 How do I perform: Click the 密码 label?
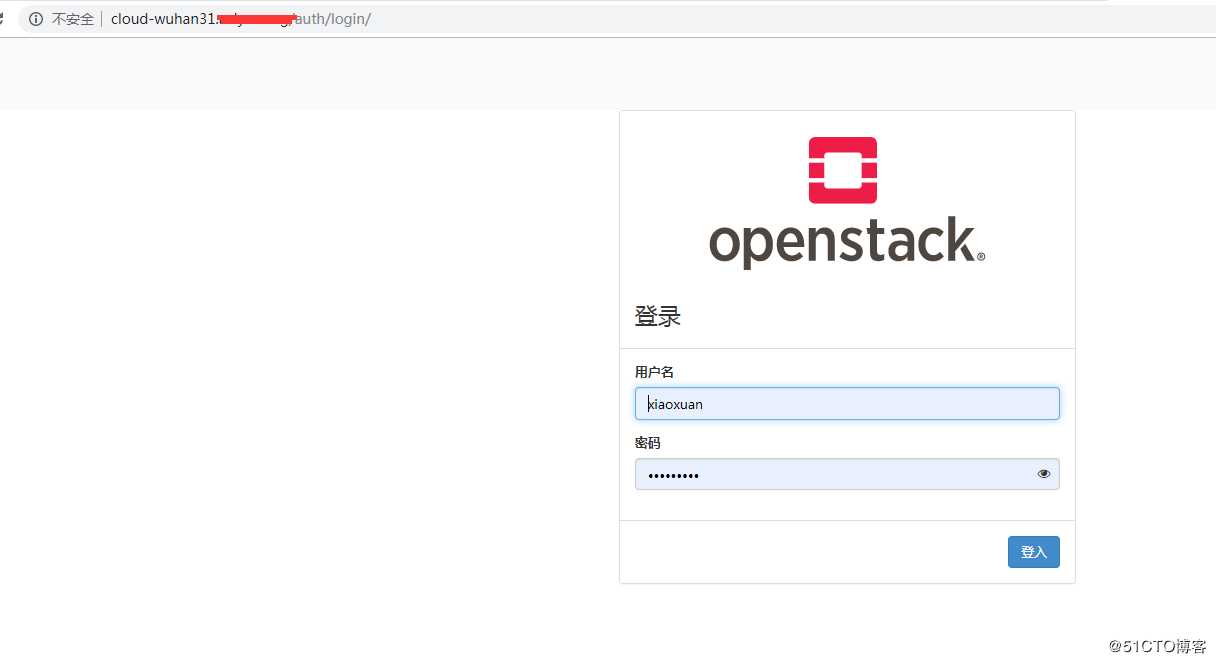(647, 443)
